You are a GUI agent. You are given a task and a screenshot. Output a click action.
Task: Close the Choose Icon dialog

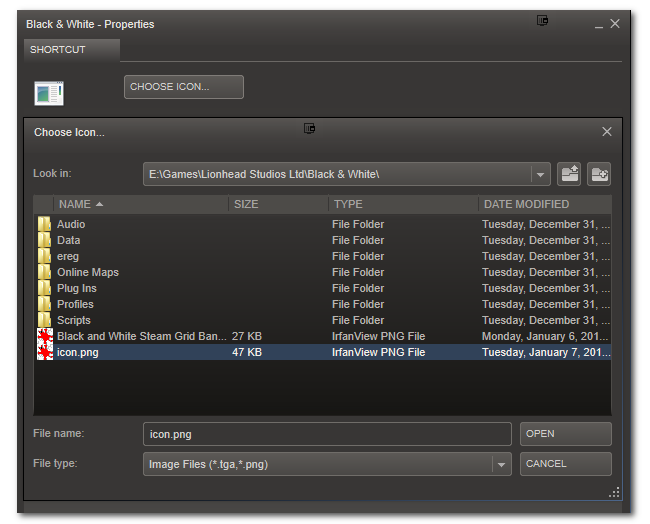click(606, 132)
